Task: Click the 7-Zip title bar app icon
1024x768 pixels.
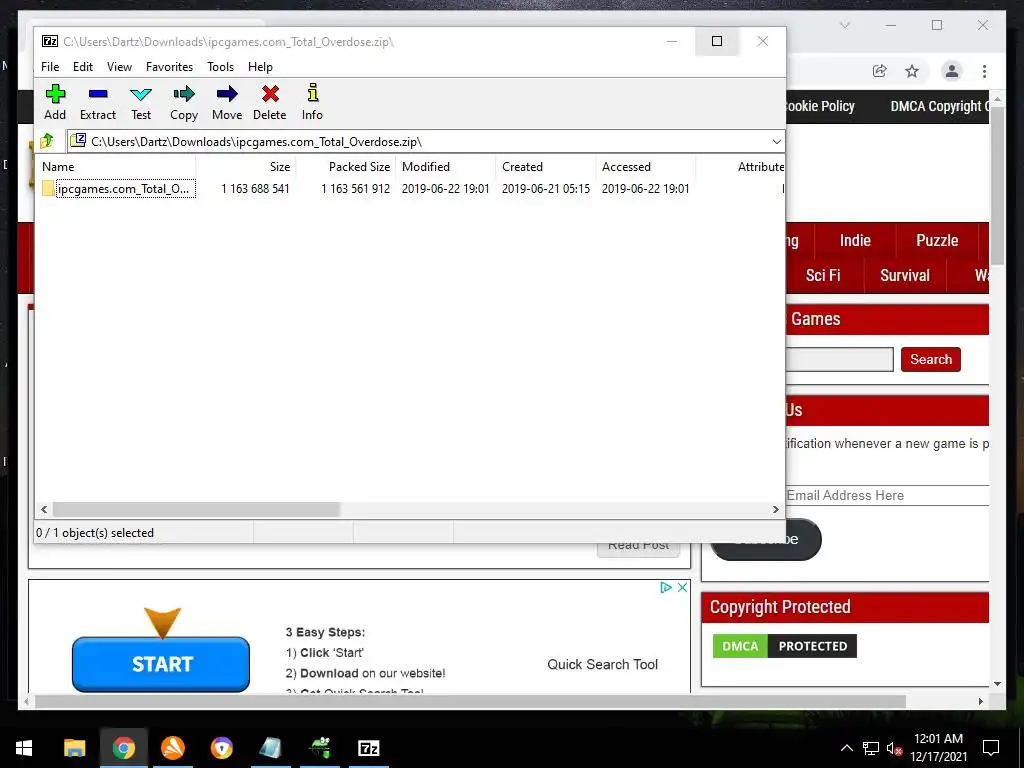Action: pyautogui.click(x=50, y=41)
